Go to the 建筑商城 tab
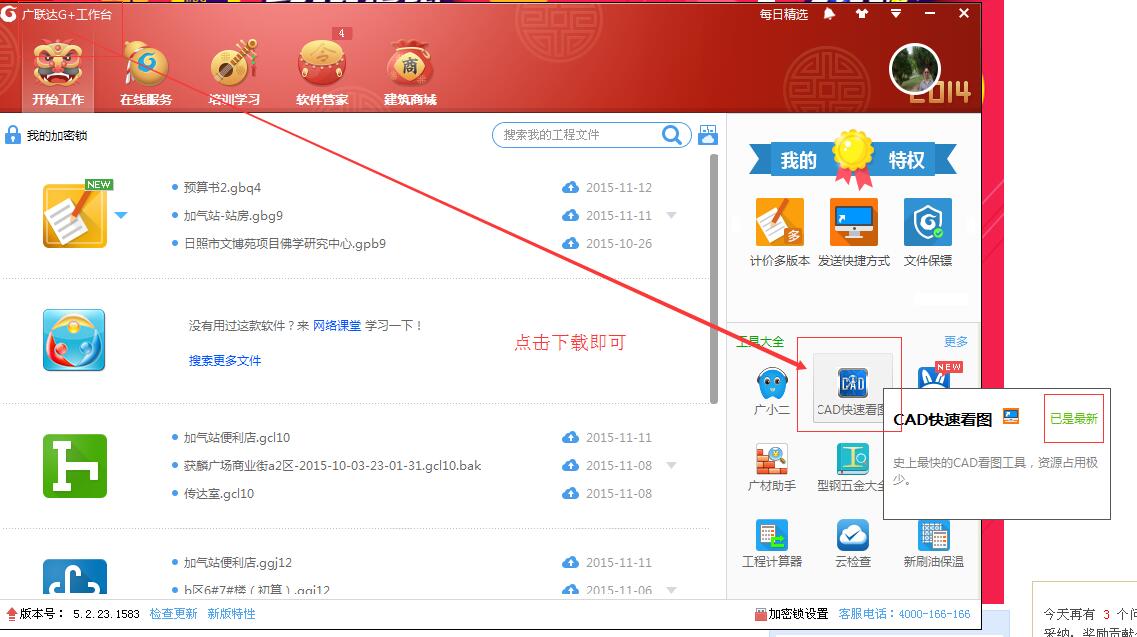 tap(410, 73)
